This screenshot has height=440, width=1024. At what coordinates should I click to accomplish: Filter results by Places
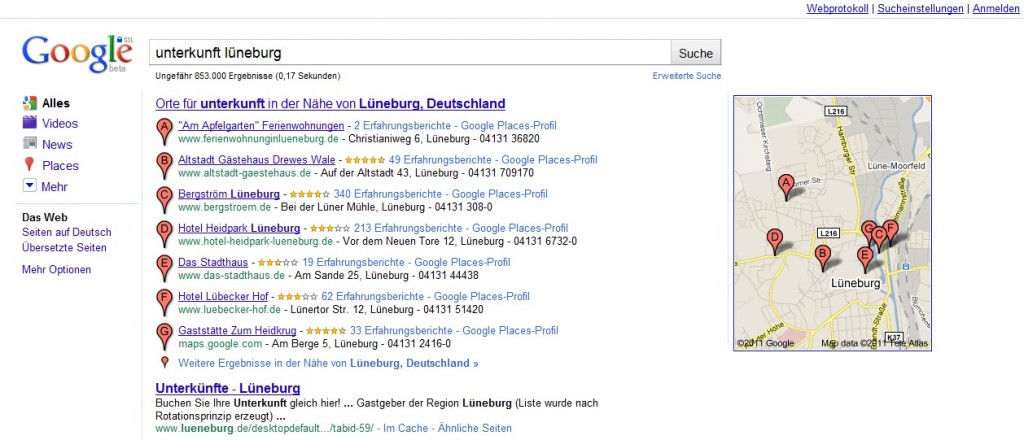coord(60,166)
